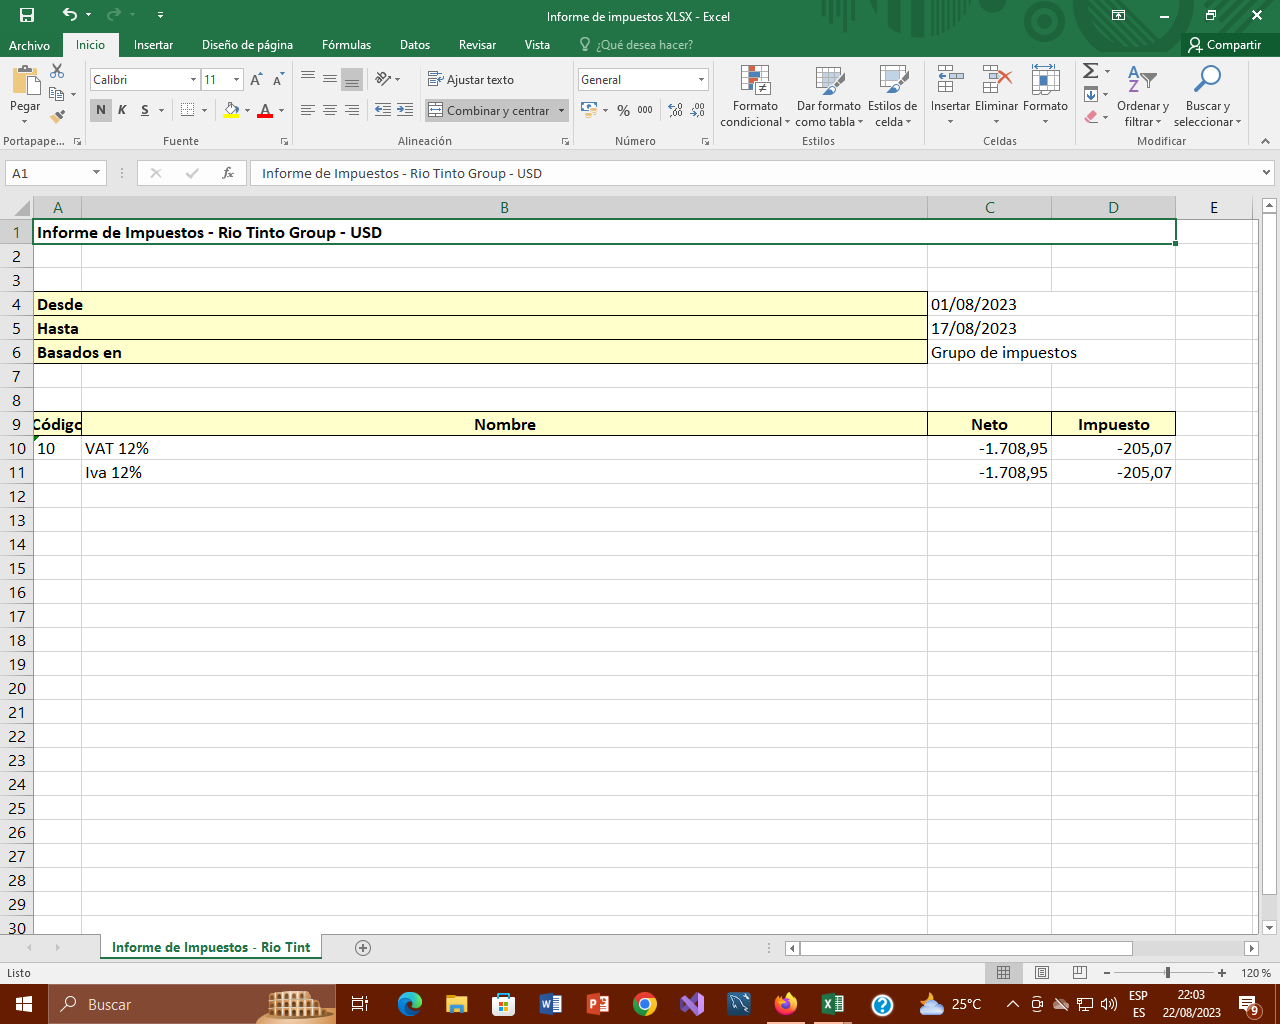1280x1024 pixels.
Task: Undo the last action
Action: (69, 15)
